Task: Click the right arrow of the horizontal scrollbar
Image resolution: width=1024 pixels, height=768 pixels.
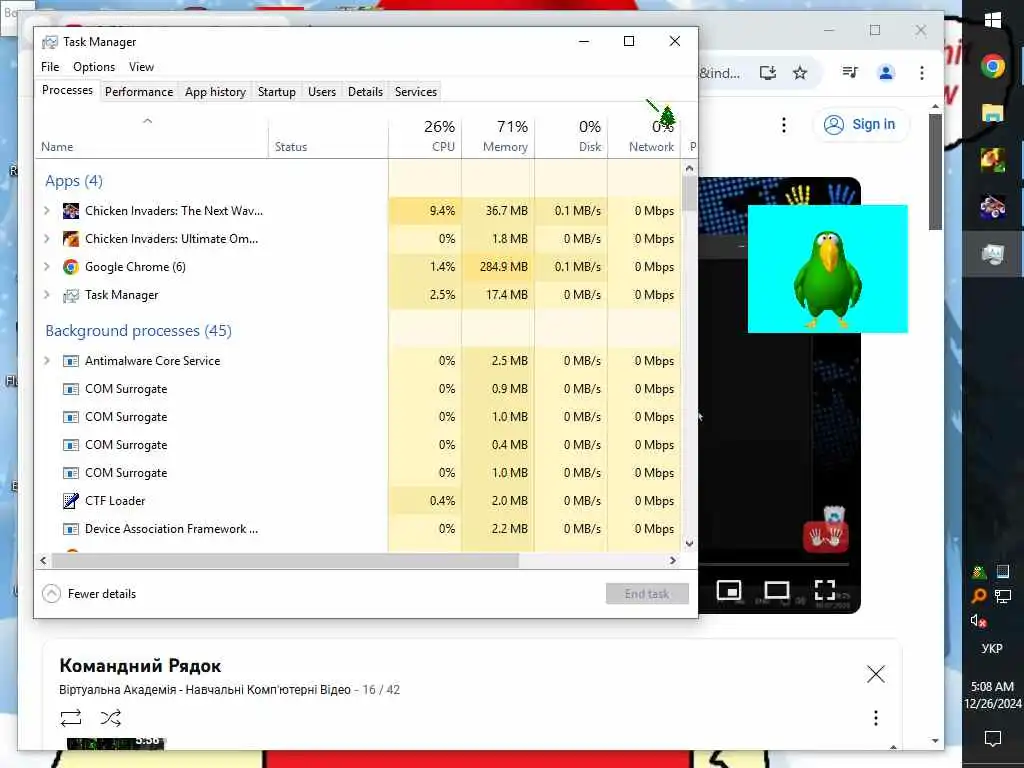Action: pos(673,560)
